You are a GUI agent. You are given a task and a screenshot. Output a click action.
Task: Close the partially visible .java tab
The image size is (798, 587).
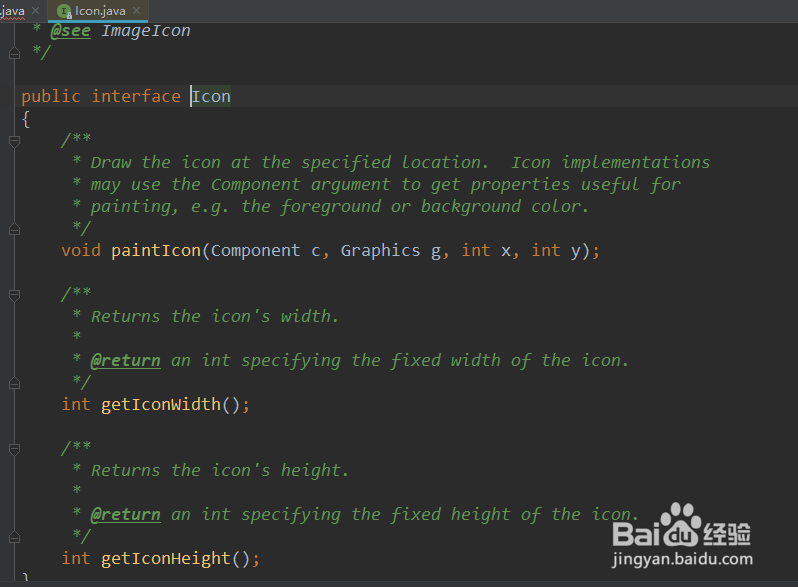[x=36, y=11]
